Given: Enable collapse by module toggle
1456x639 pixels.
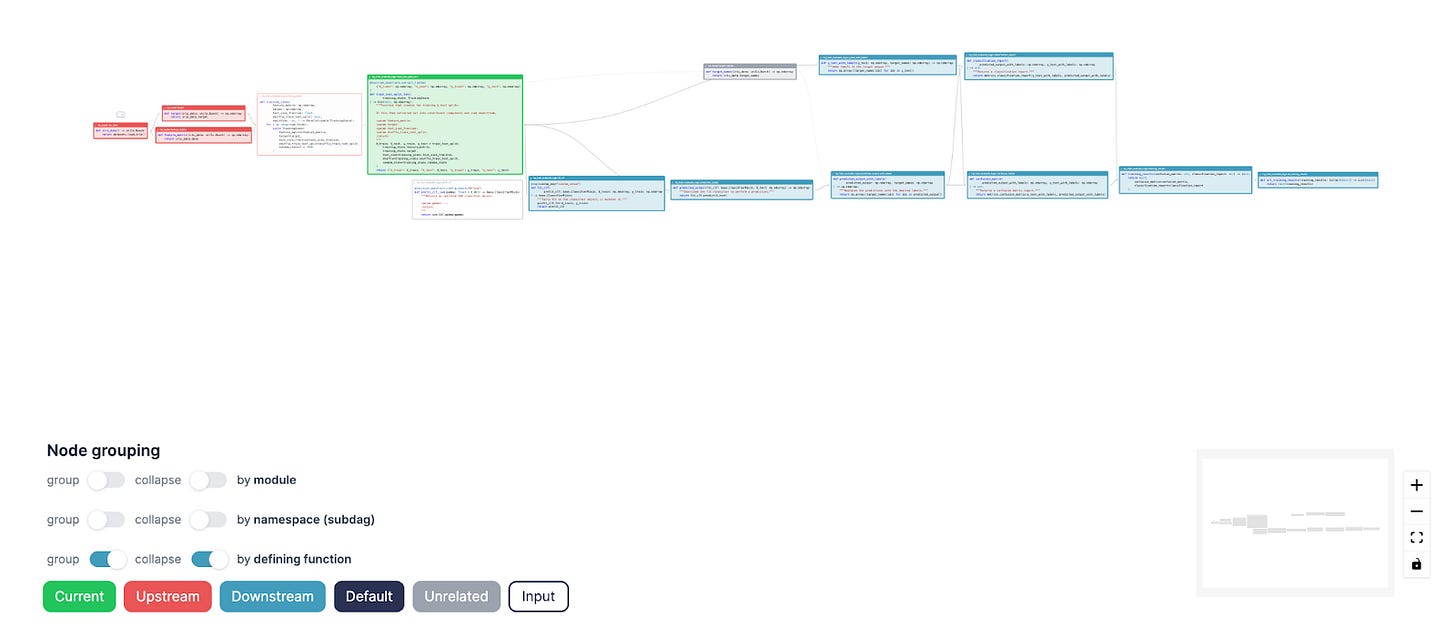Looking at the screenshot, I should coord(208,480).
